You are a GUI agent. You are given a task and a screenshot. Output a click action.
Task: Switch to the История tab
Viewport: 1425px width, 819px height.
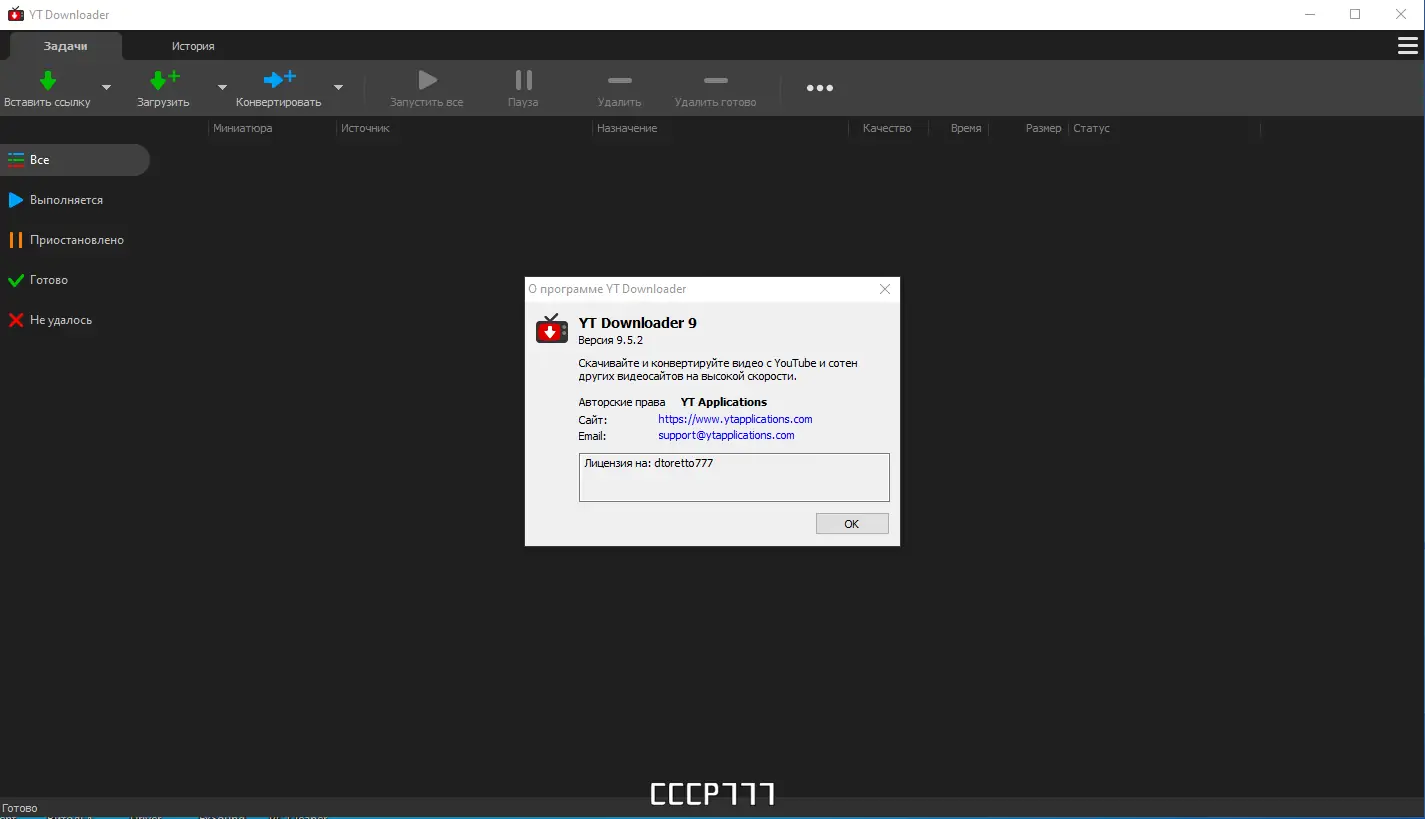(x=193, y=46)
